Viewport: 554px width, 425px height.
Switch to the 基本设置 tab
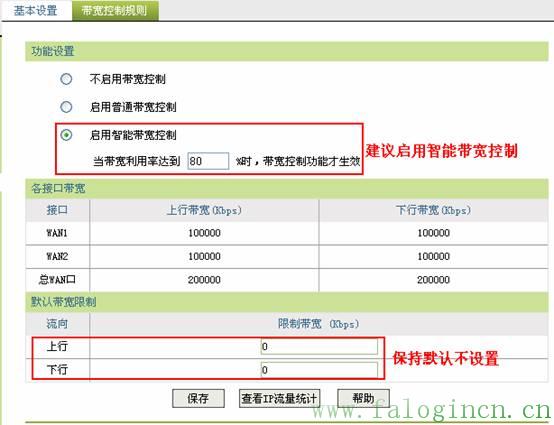35,10
